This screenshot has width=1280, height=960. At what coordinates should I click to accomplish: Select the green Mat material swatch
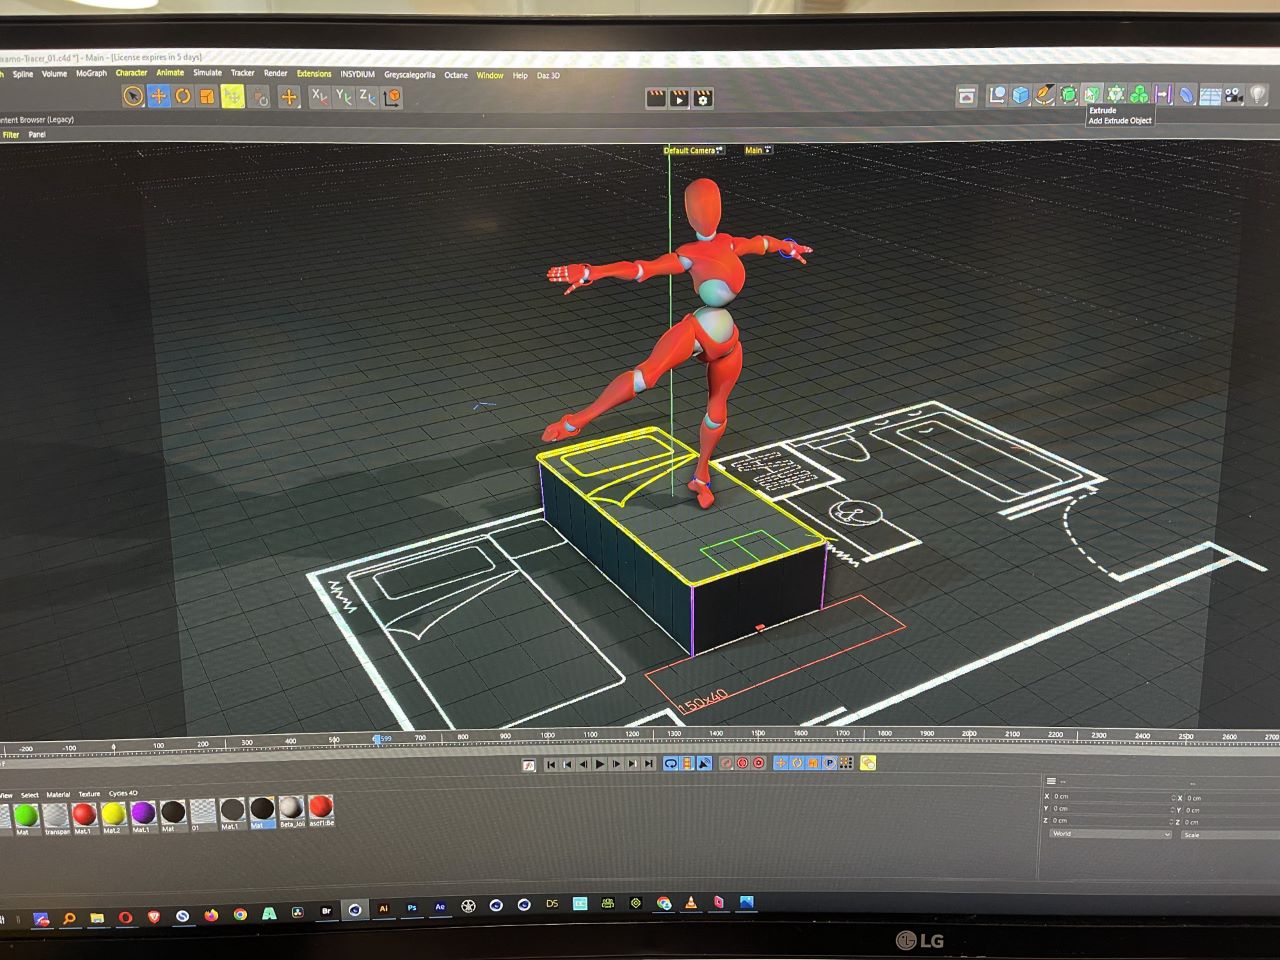(25, 816)
